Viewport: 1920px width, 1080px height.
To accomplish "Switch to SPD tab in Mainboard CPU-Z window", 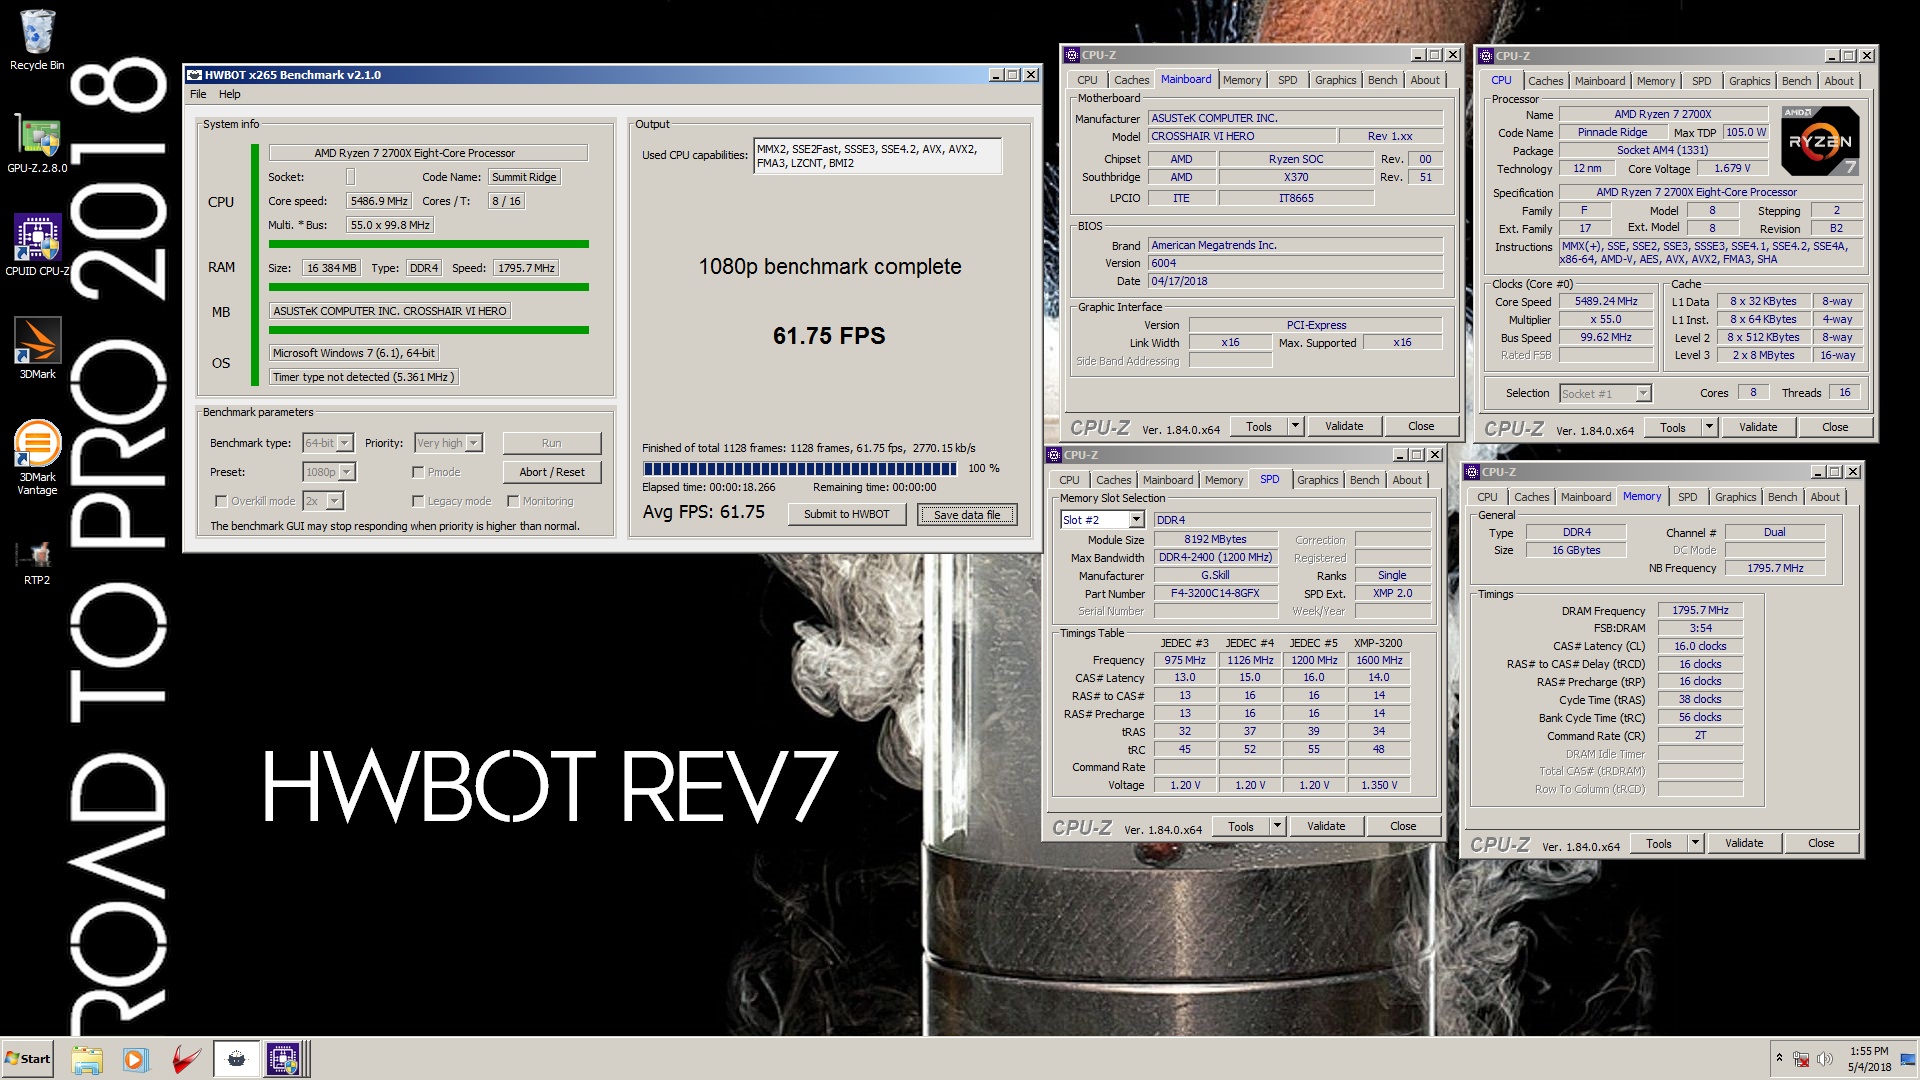I will (x=1287, y=80).
